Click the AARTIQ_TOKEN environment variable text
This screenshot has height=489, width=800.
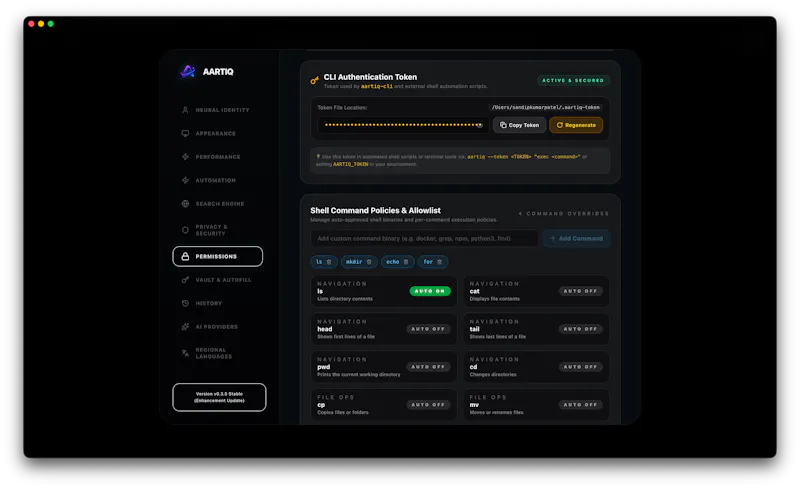click(351, 164)
